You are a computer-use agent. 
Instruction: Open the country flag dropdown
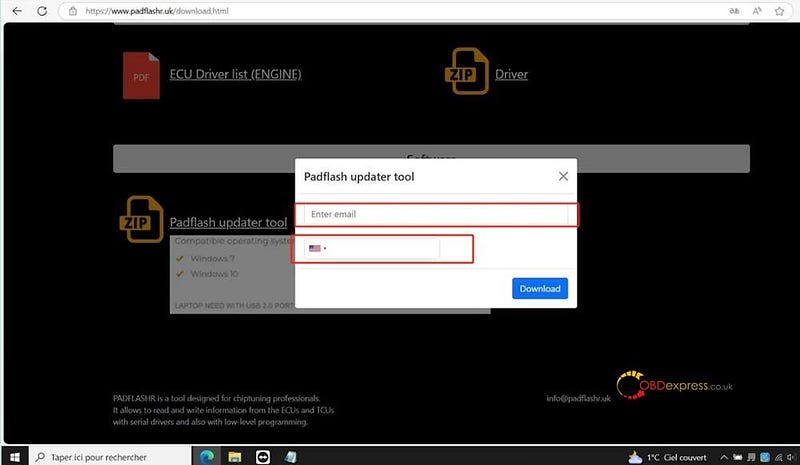point(317,249)
